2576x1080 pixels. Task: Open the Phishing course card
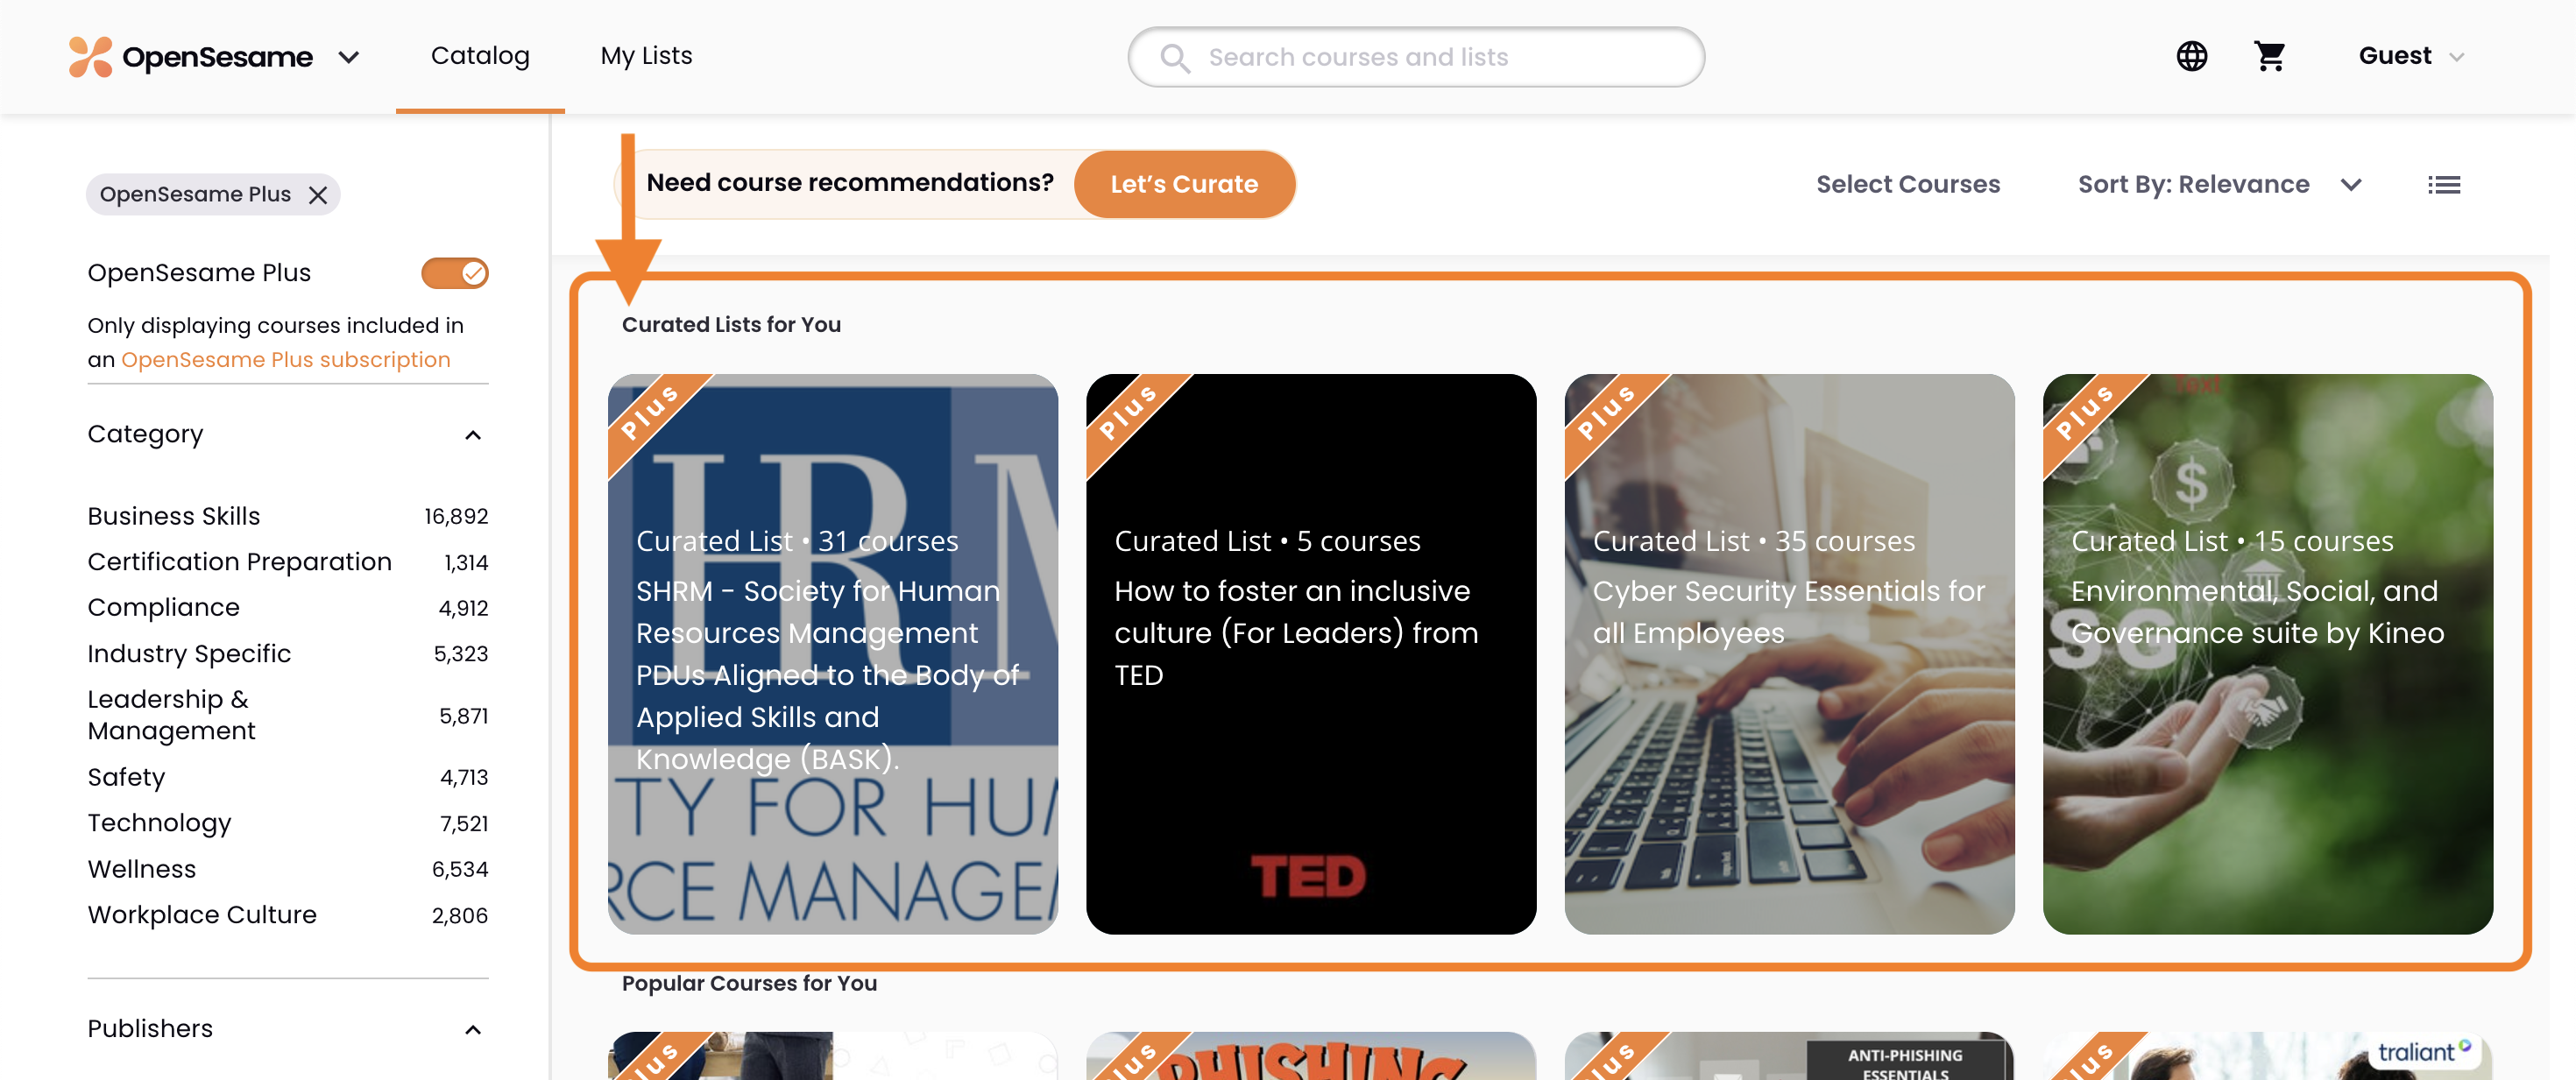(x=1310, y=1056)
